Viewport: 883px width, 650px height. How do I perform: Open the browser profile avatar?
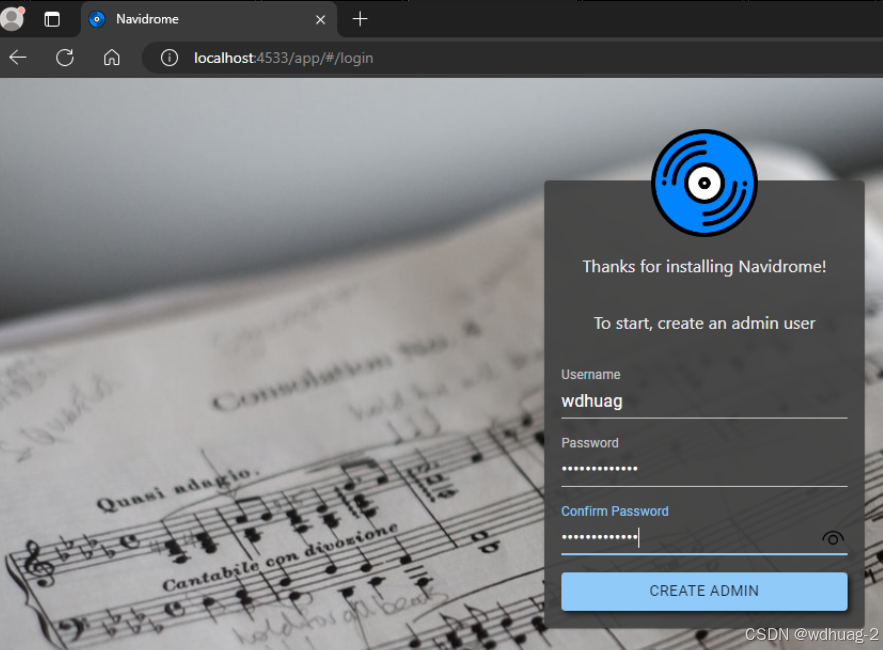[x=12, y=18]
